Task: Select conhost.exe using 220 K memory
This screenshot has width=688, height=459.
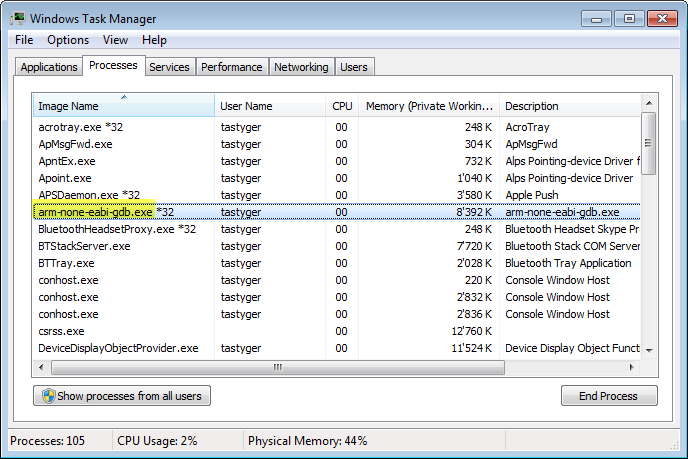Action: point(337,280)
